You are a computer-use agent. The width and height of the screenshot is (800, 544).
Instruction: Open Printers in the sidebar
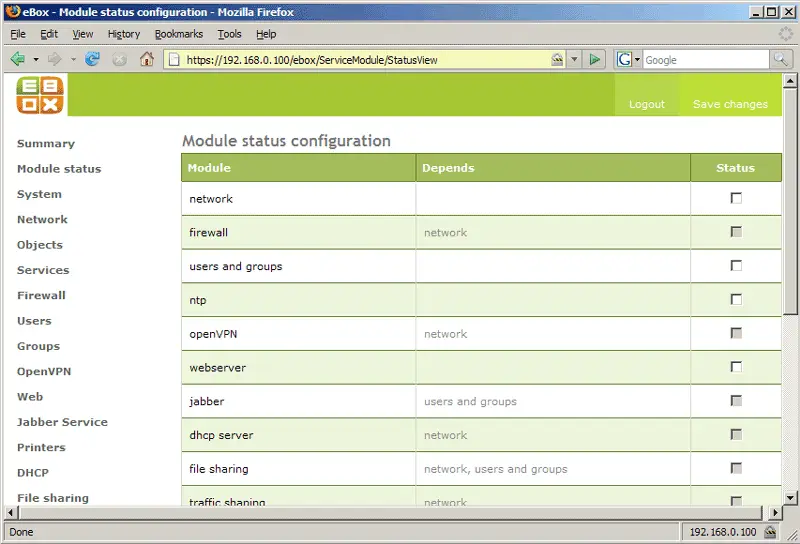point(41,448)
